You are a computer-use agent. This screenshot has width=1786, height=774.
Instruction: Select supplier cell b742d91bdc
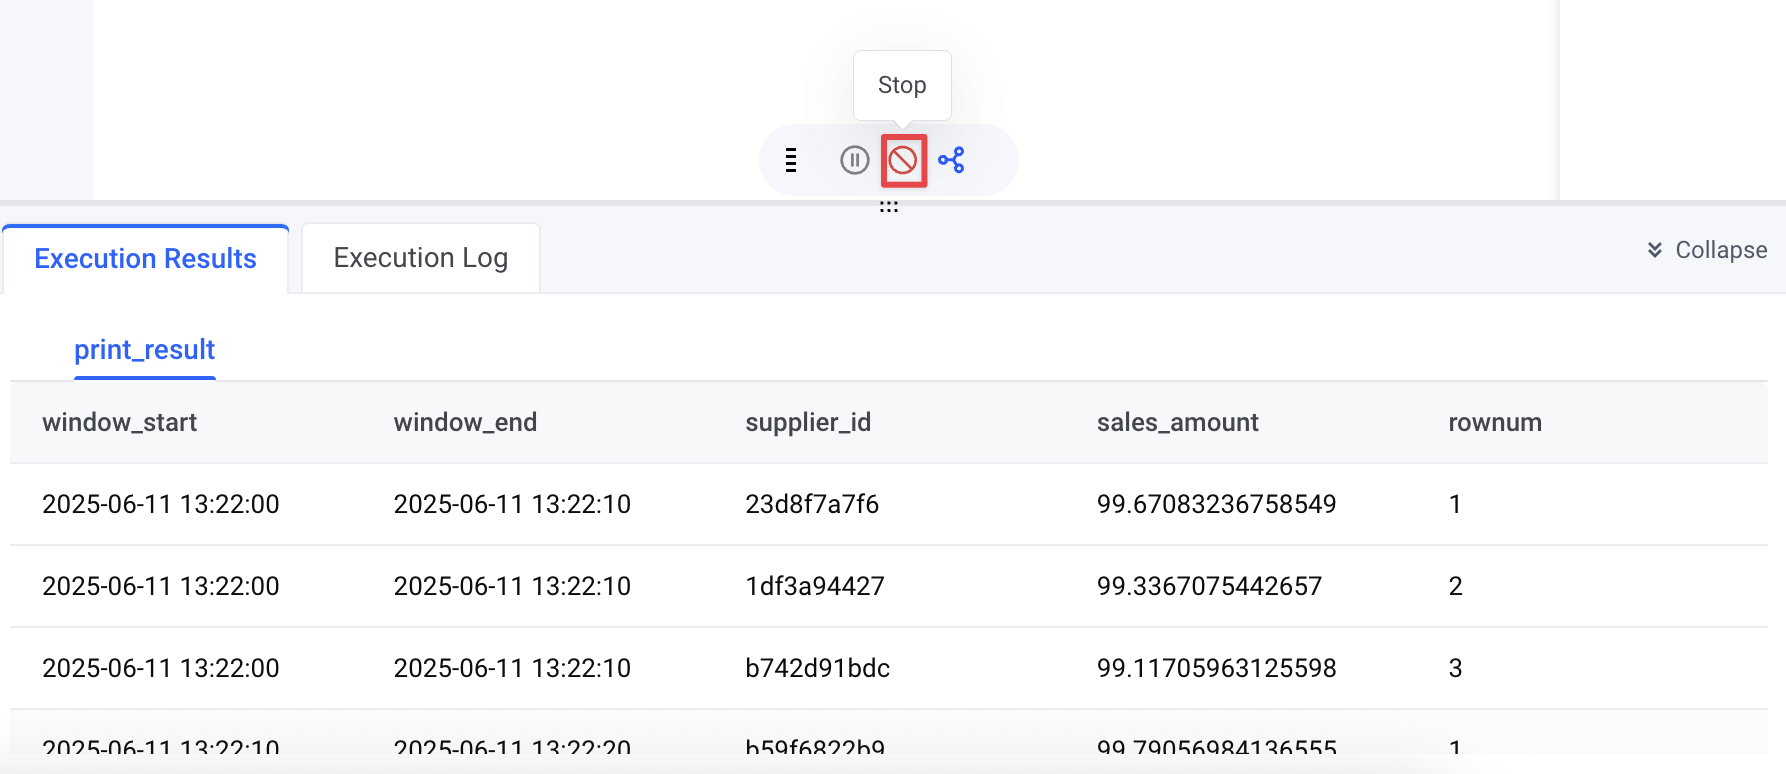point(817,668)
